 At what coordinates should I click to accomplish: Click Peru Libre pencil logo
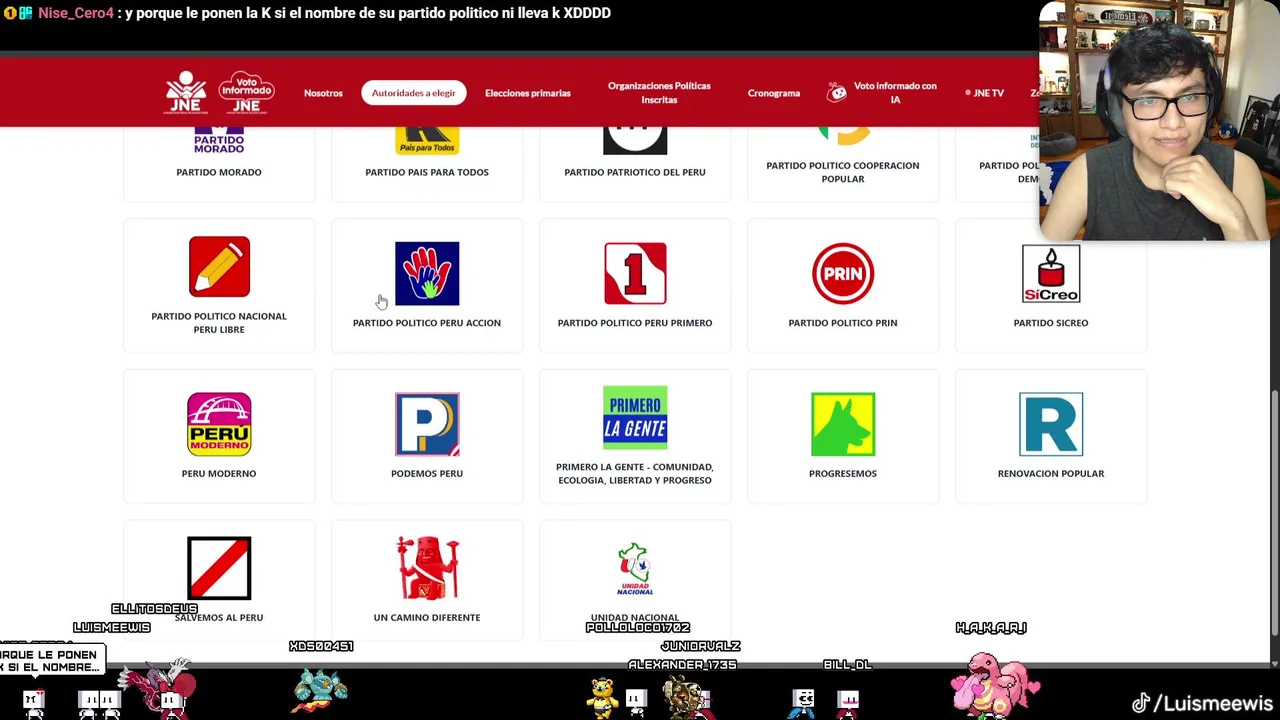click(219, 267)
